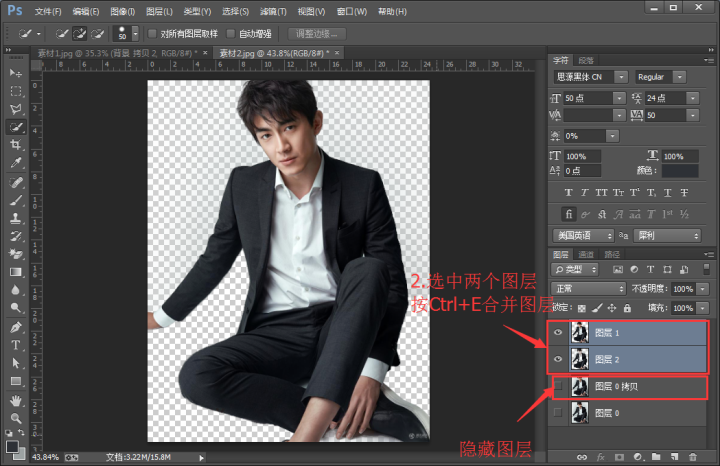Hide 图层 1 using its eye icon
This screenshot has width=720, height=466.
[558, 333]
